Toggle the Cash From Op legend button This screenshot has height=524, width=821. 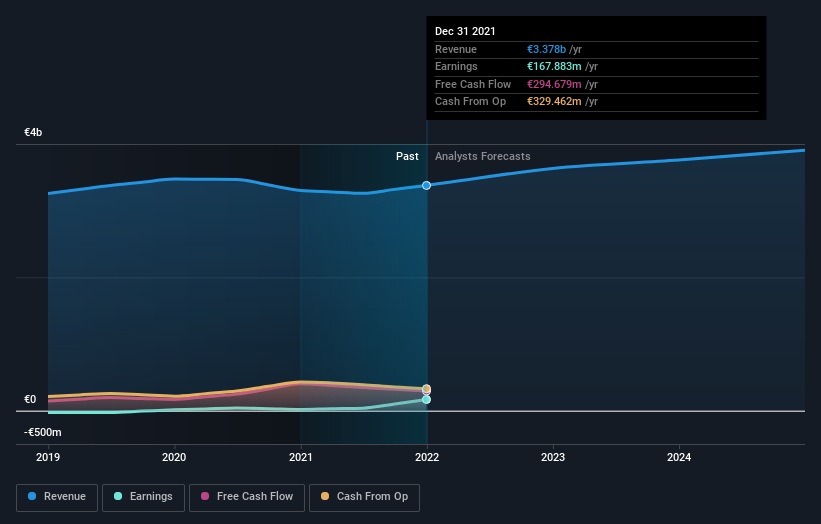[x=364, y=497]
